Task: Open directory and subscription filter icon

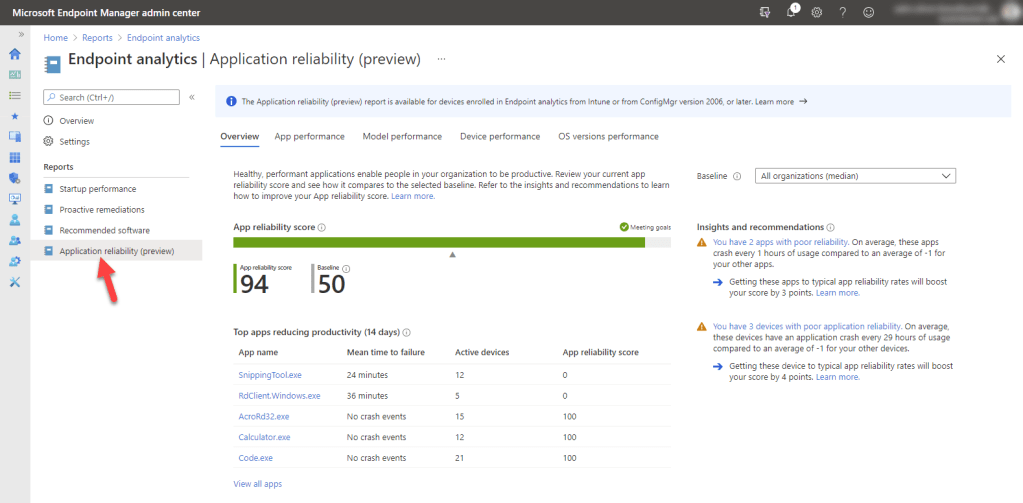Action: click(765, 12)
